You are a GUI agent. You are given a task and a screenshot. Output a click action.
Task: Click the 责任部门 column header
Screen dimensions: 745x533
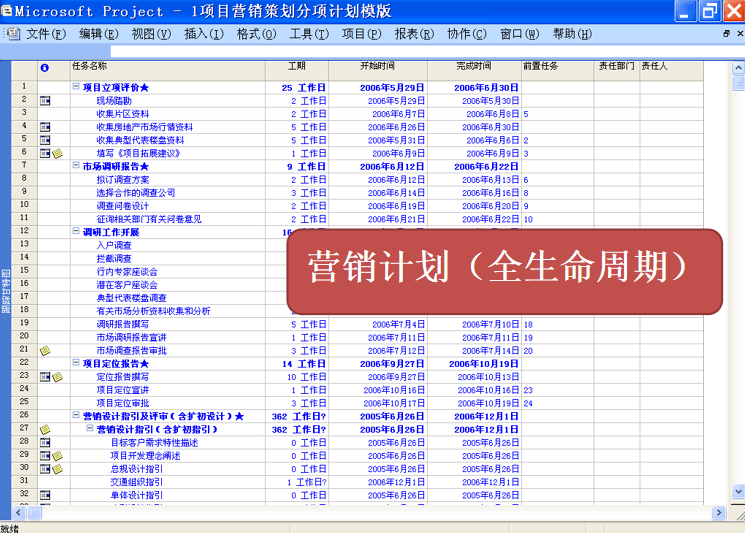point(616,70)
